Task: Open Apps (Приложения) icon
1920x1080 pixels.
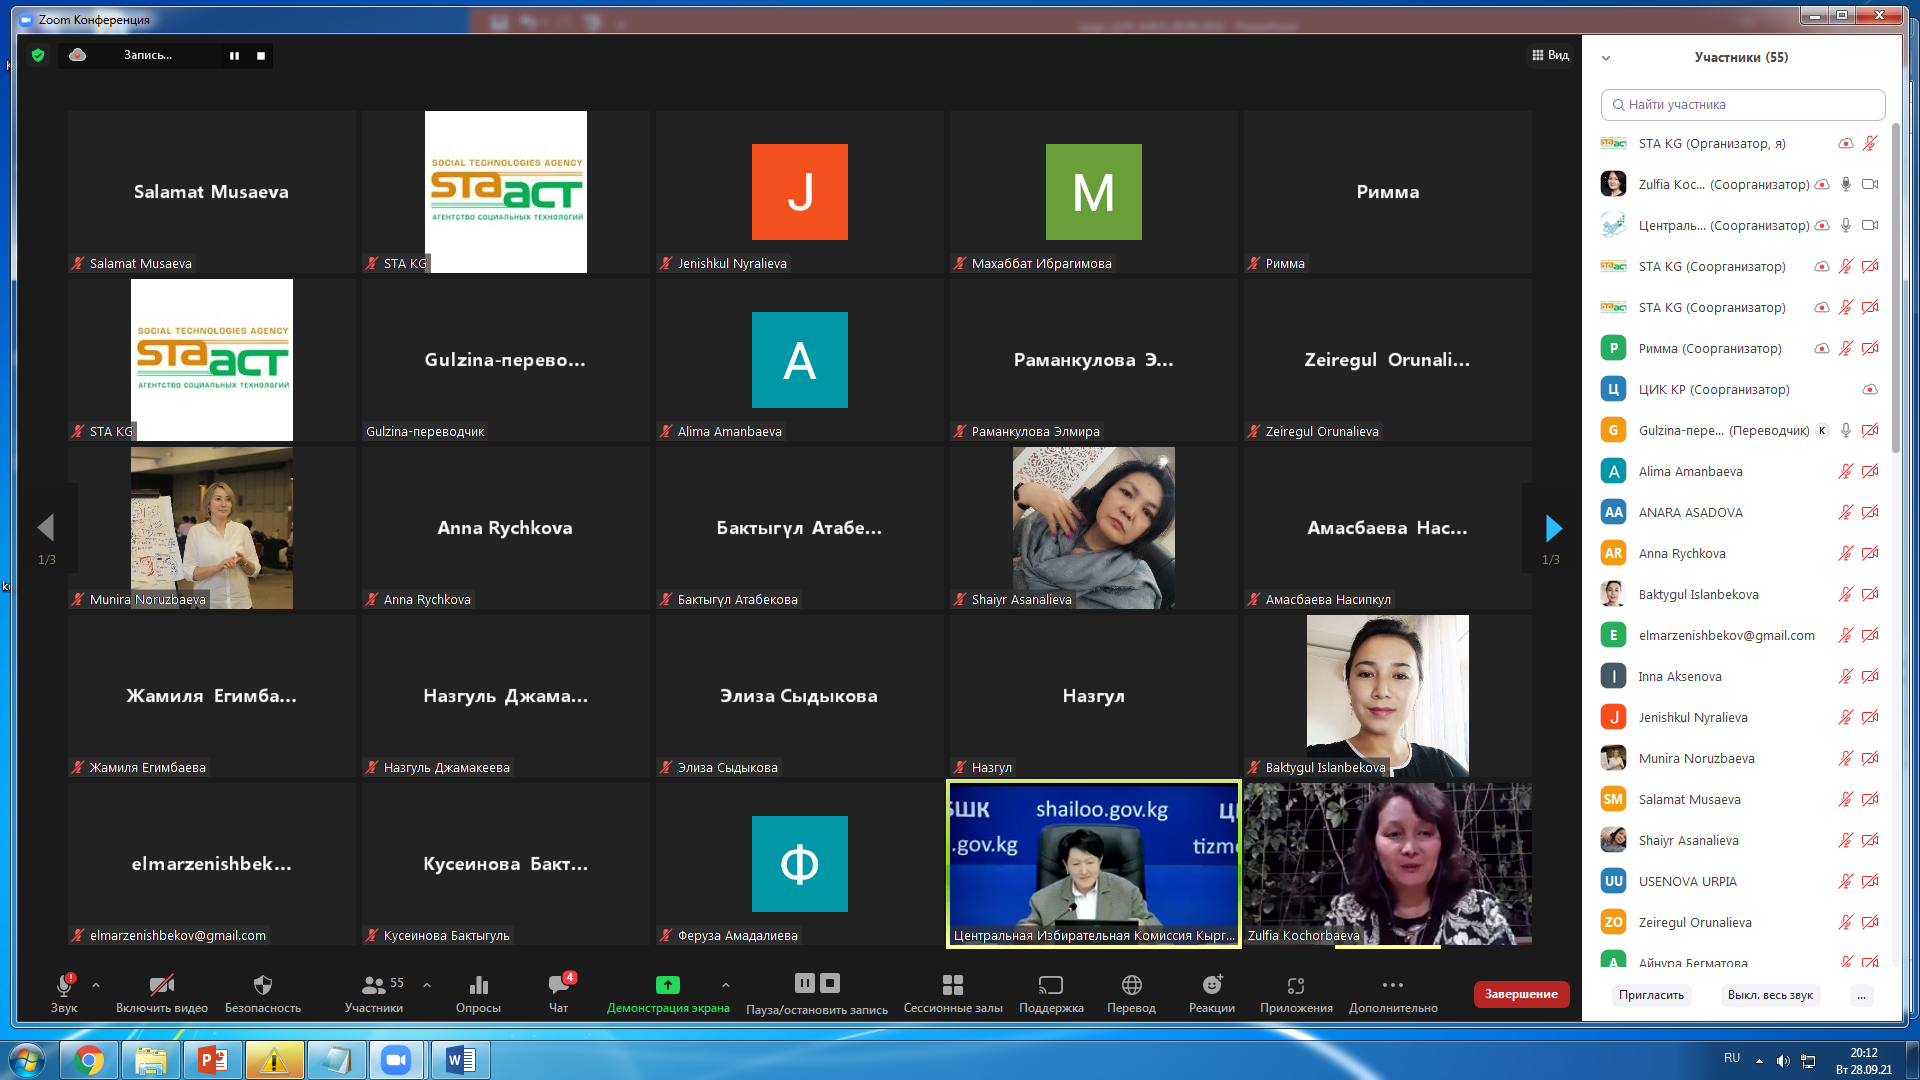Action: click(x=1295, y=986)
